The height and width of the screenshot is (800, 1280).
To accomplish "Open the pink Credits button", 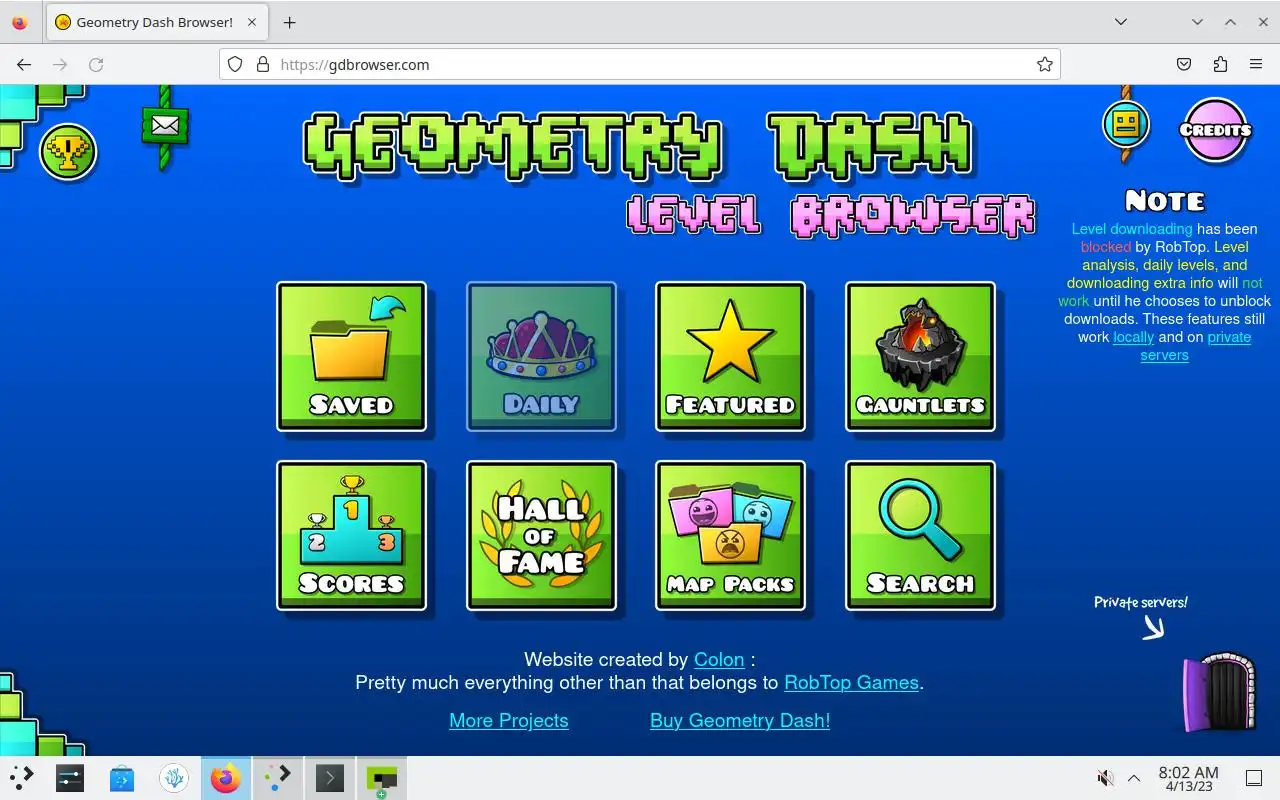I will [1215, 130].
